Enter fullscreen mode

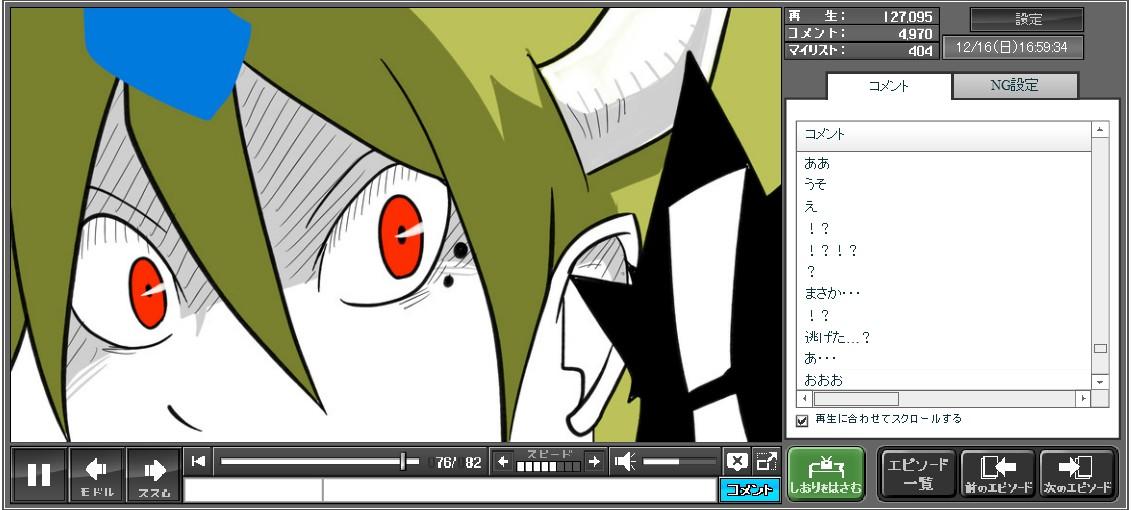click(x=766, y=461)
